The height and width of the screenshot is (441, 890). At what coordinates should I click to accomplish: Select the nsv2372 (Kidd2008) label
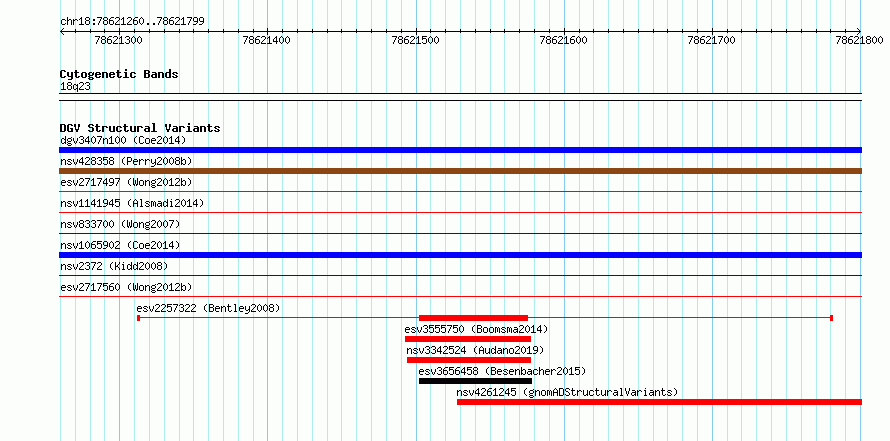[114, 266]
